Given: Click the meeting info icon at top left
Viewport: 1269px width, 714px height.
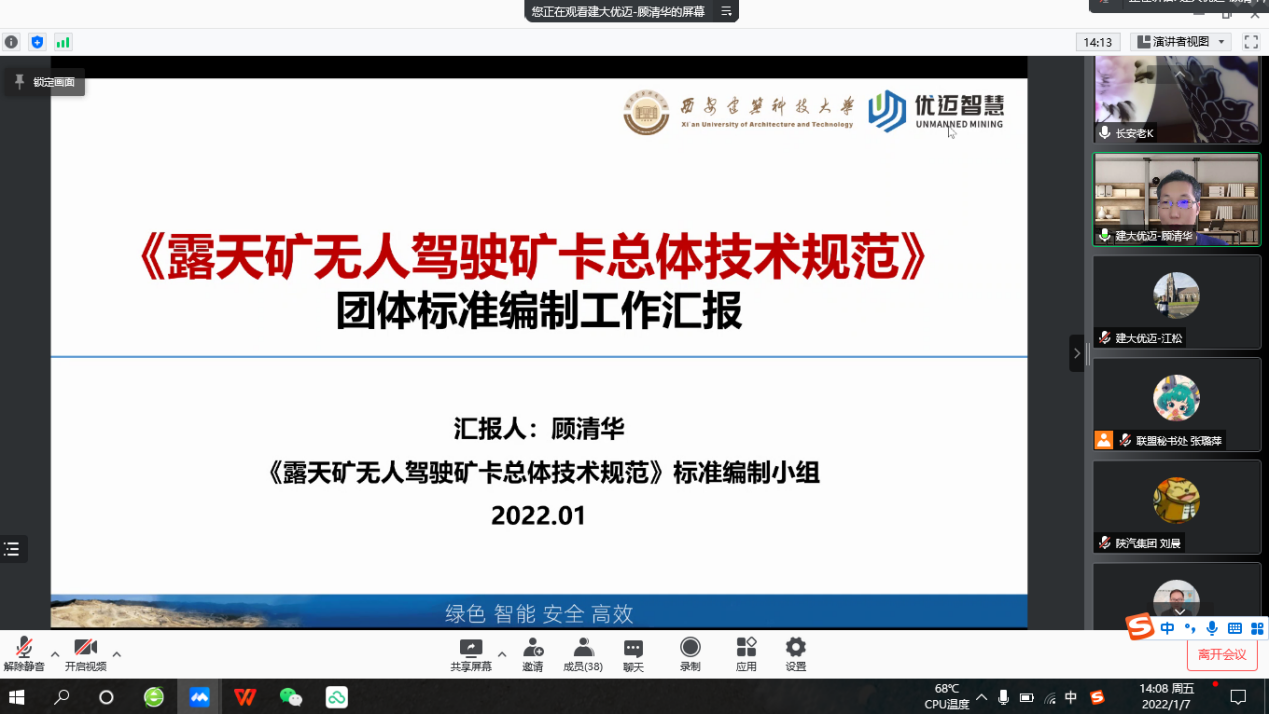Looking at the screenshot, I should [x=11, y=42].
